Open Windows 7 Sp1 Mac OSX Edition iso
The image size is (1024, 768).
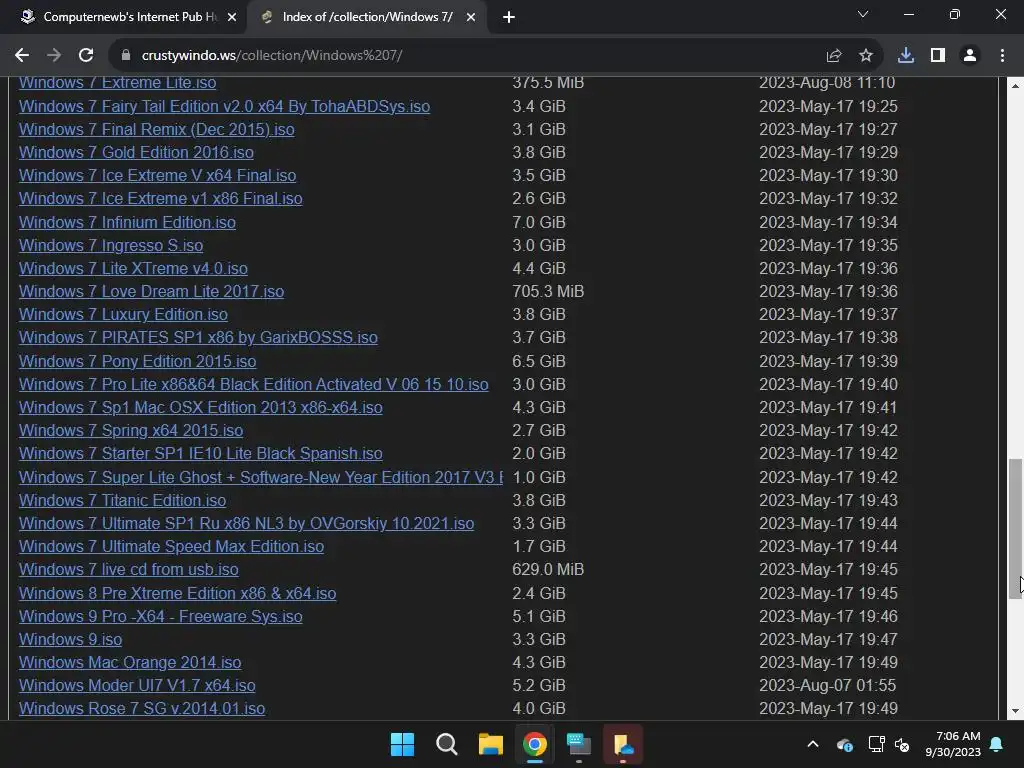(x=200, y=408)
